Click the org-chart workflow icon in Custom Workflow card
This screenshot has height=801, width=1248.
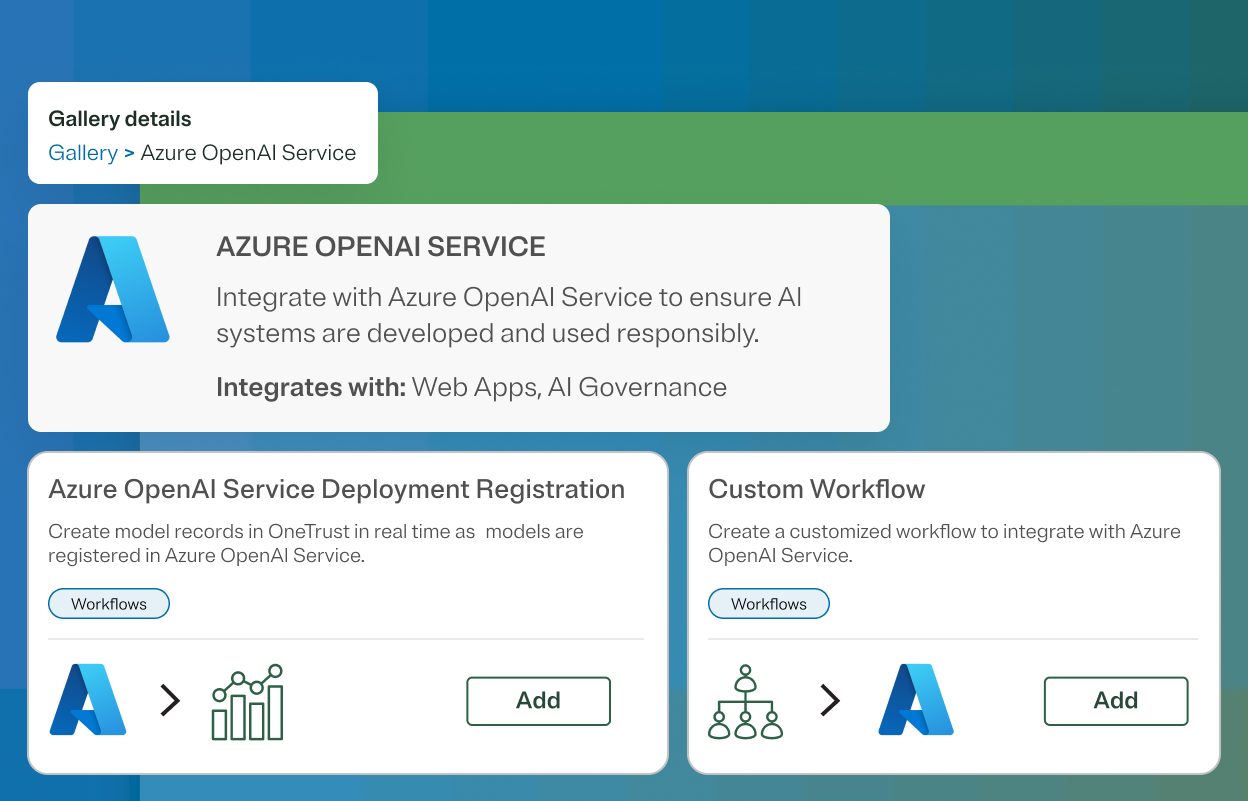745,700
